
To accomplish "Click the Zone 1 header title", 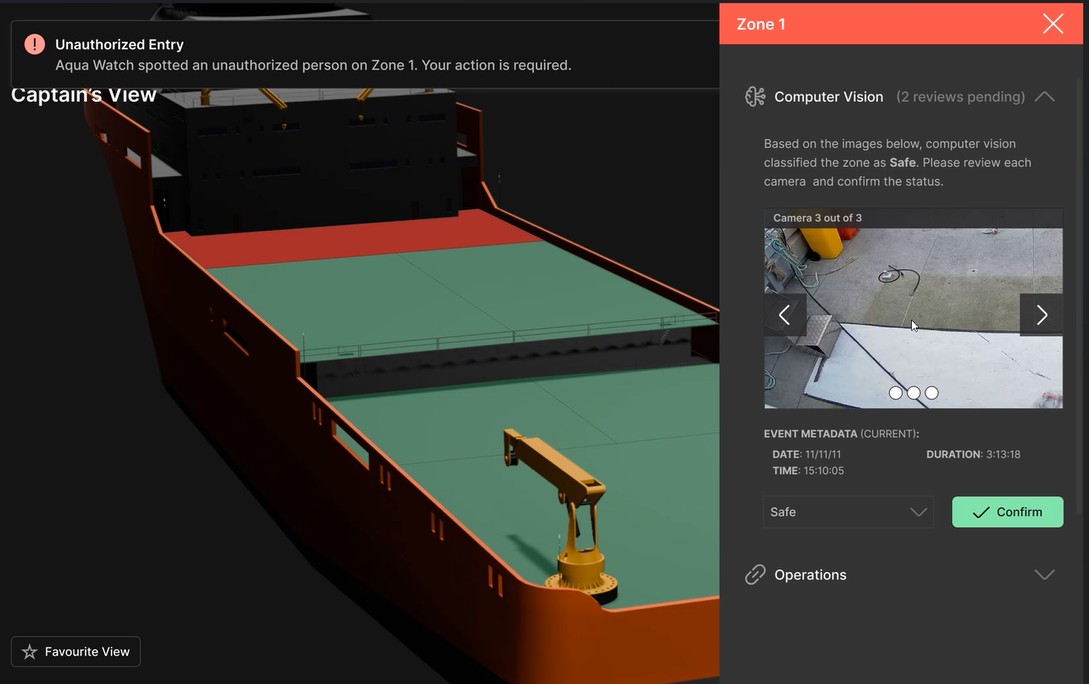I will coord(761,24).
